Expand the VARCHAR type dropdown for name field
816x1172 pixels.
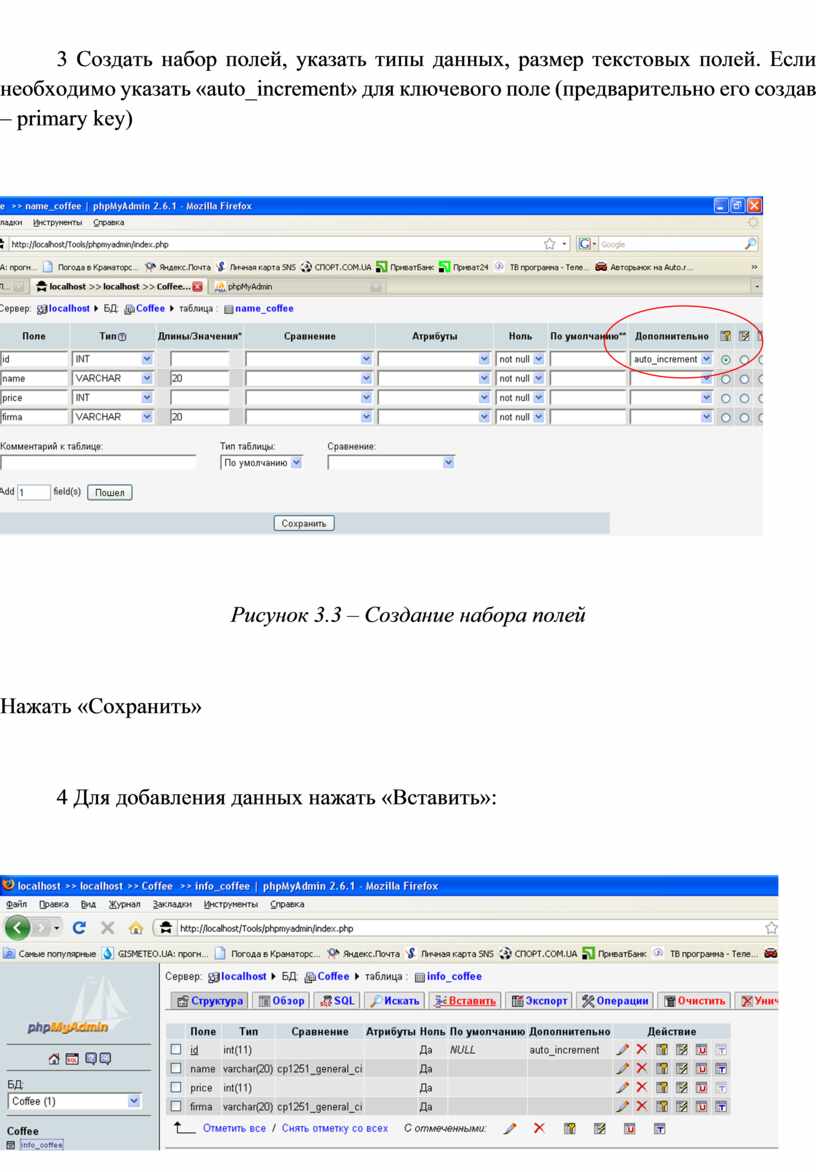(x=147, y=379)
